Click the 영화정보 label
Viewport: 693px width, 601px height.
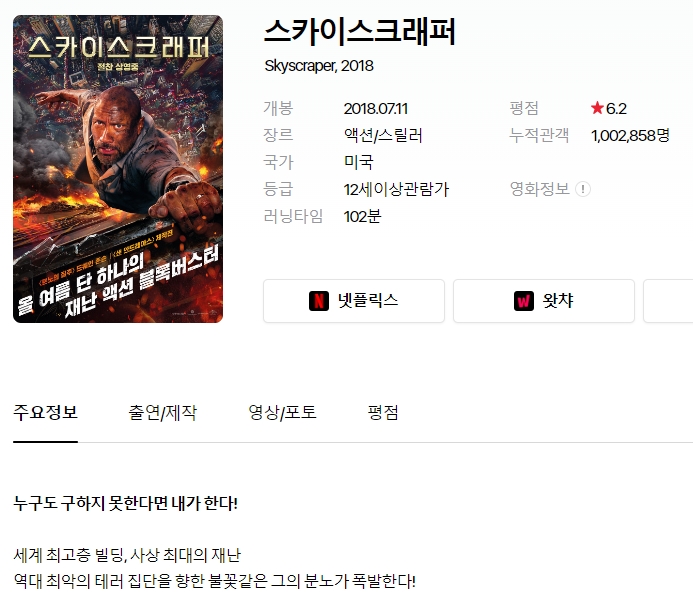click(540, 189)
